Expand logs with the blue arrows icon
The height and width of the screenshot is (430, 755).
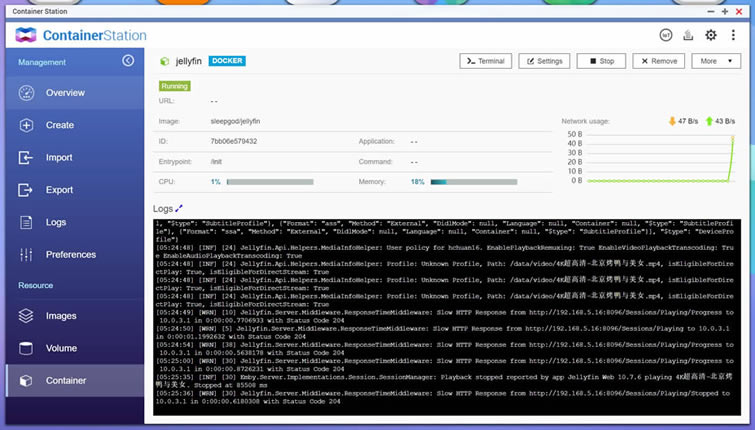tap(179, 208)
